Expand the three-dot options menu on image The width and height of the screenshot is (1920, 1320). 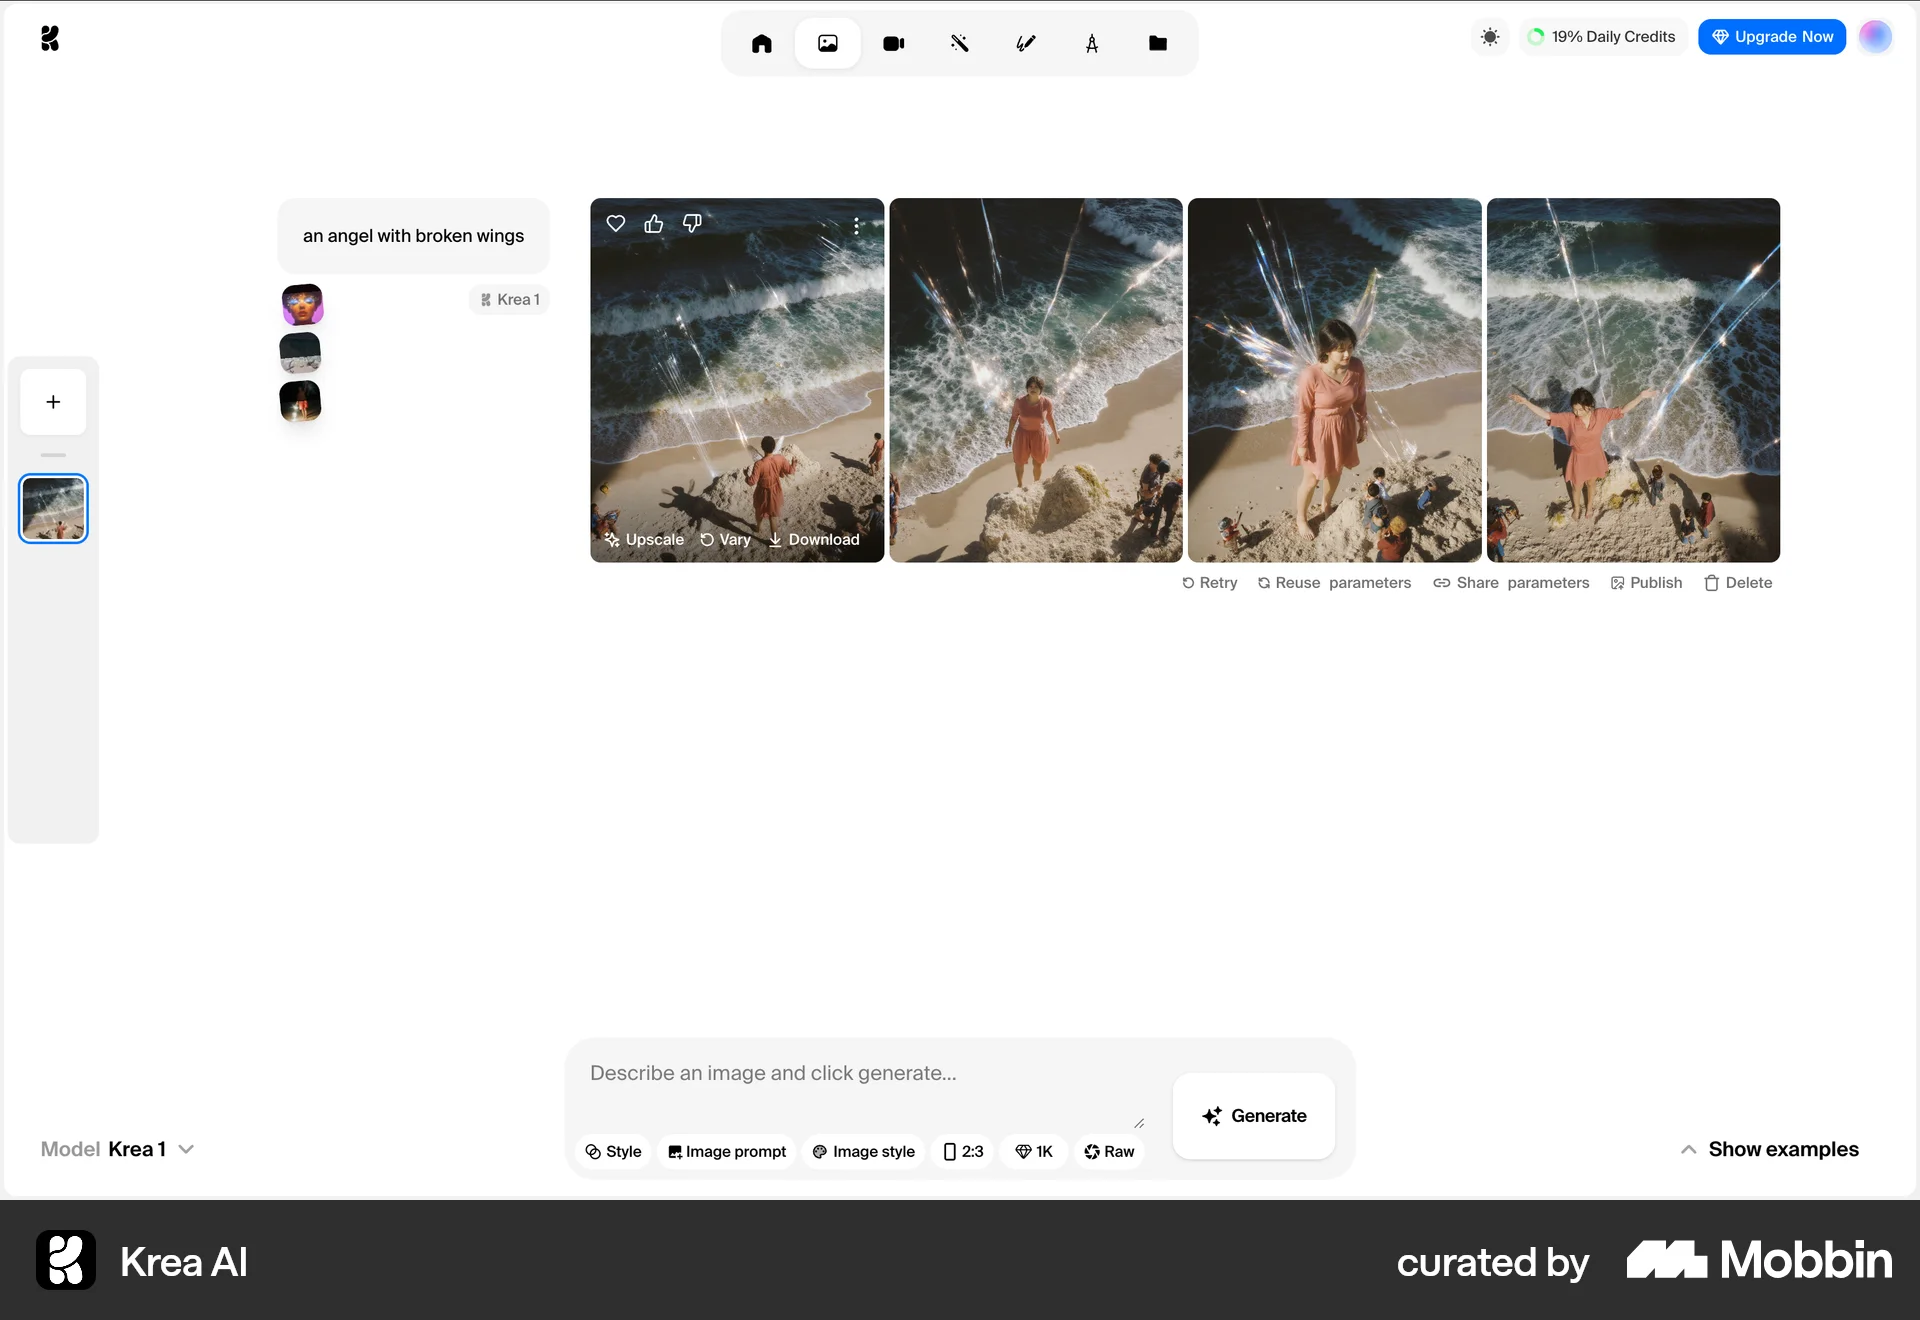(857, 226)
